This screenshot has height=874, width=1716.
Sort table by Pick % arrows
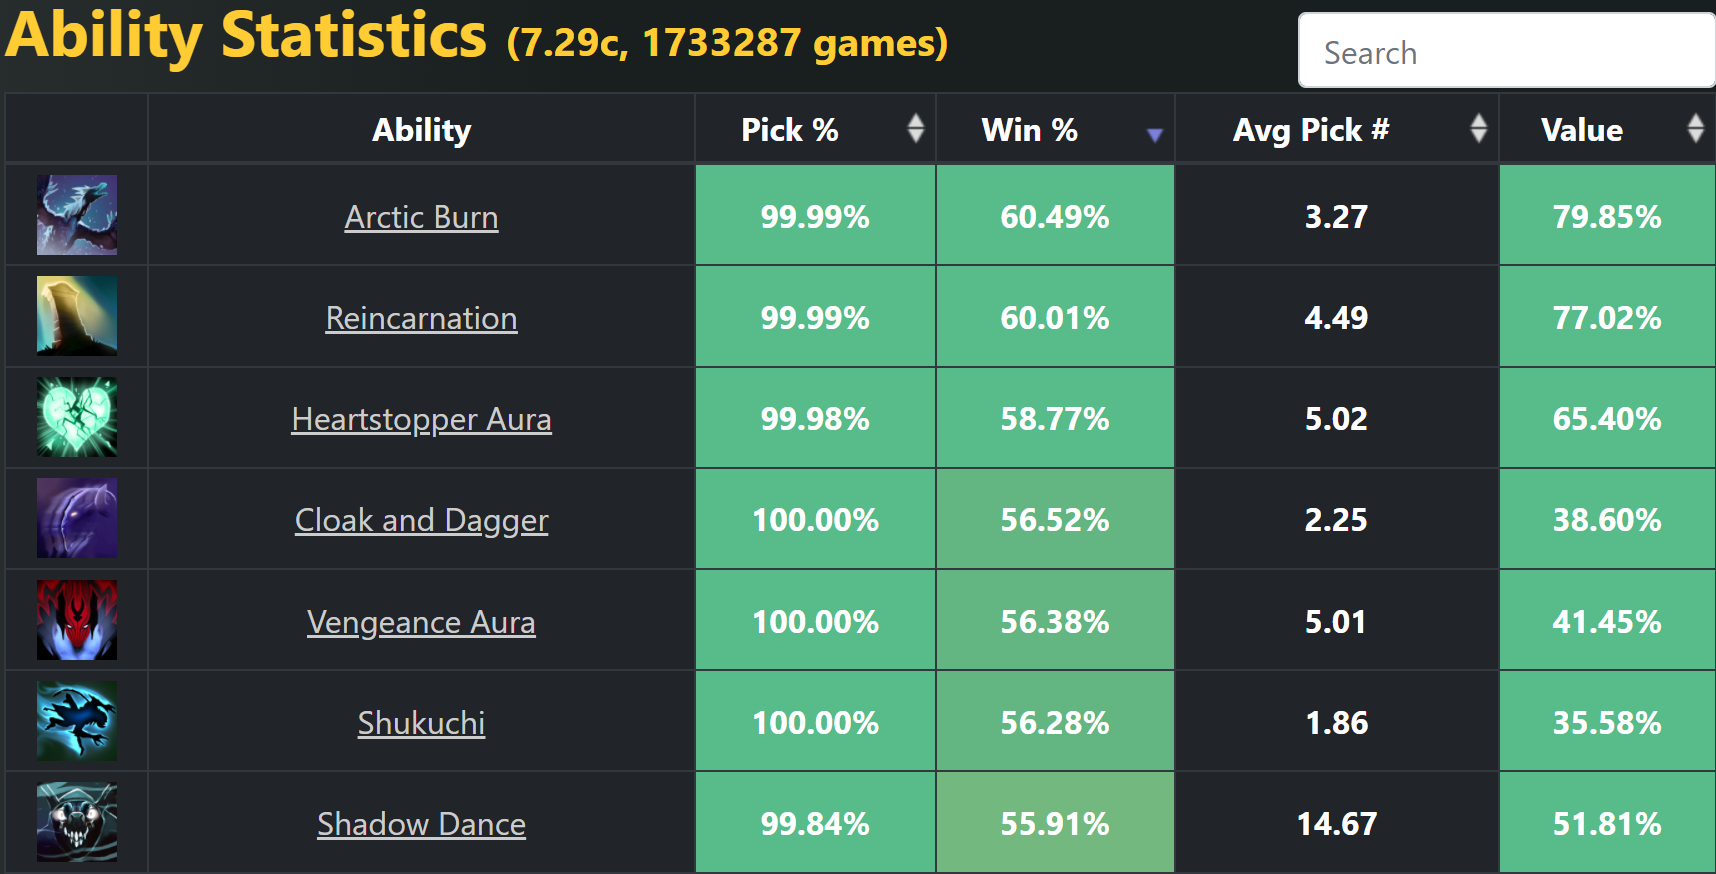(x=915, y=128)
